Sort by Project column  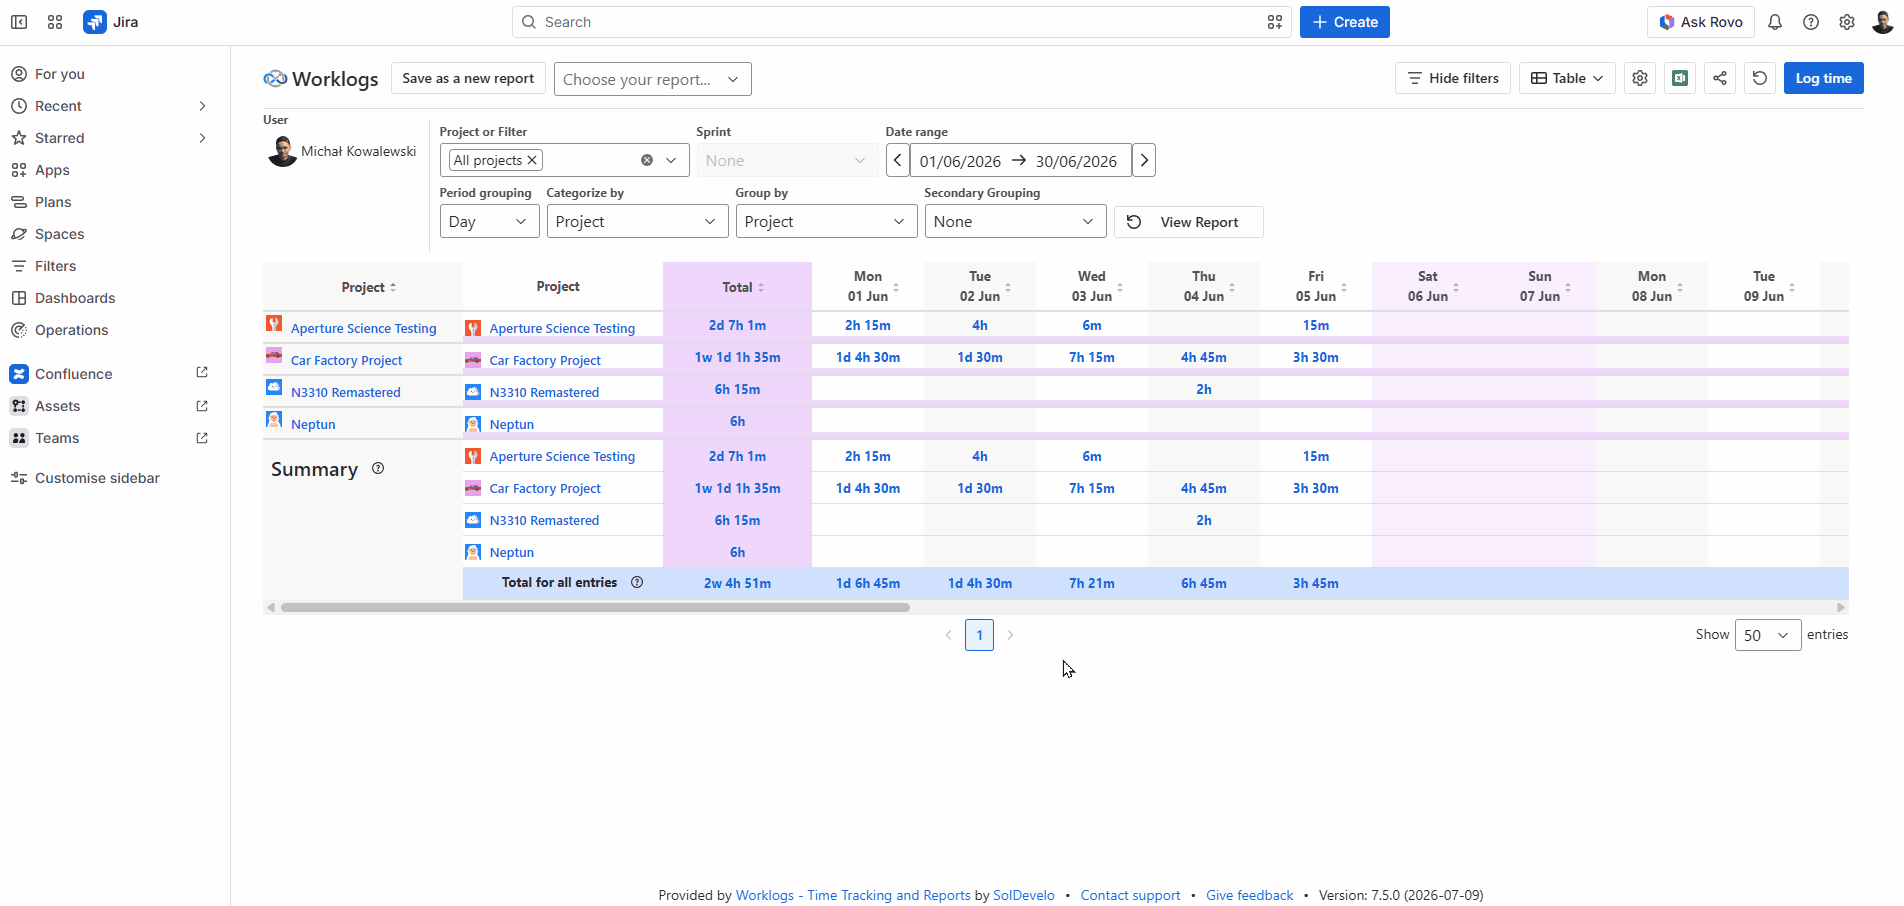coord(393,287)
